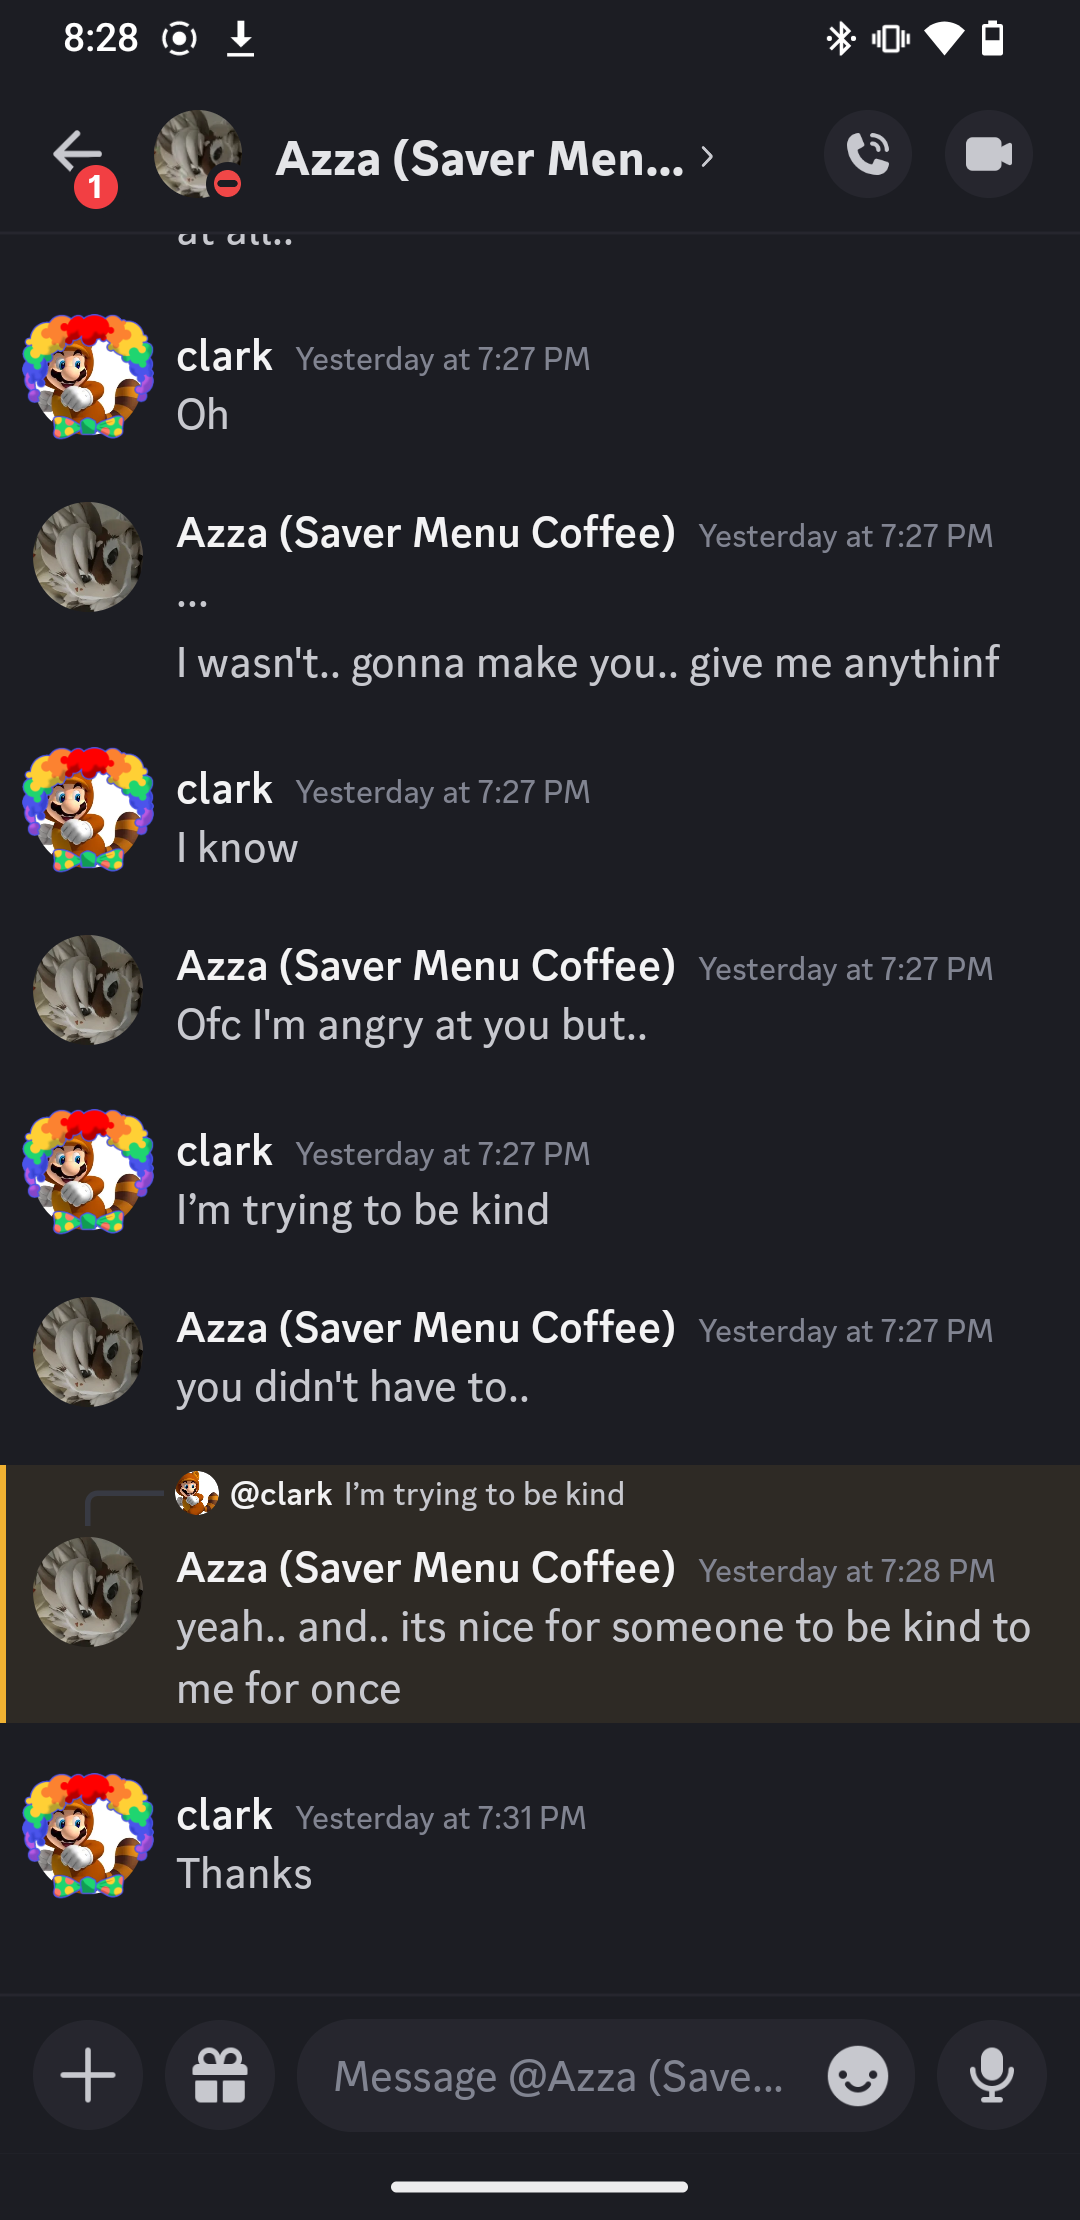
Task: Select the "Ofc I'm angry at you but.." message
Action: 412,1025
